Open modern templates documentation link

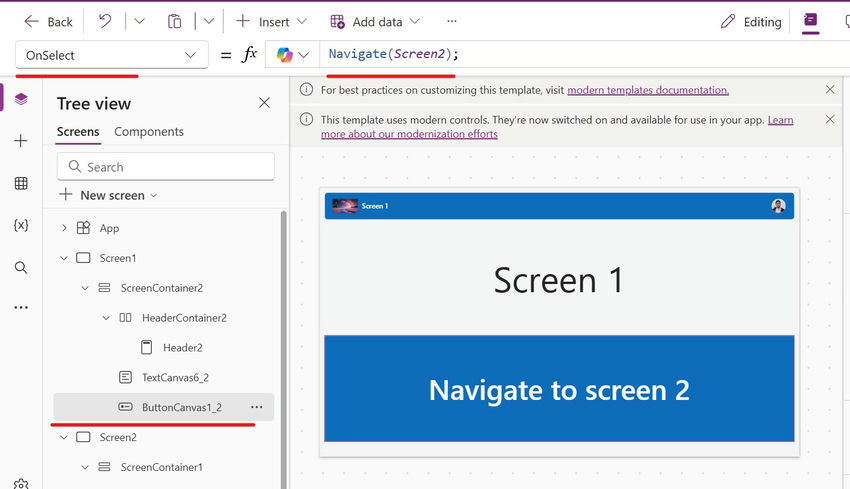(648, 90)
